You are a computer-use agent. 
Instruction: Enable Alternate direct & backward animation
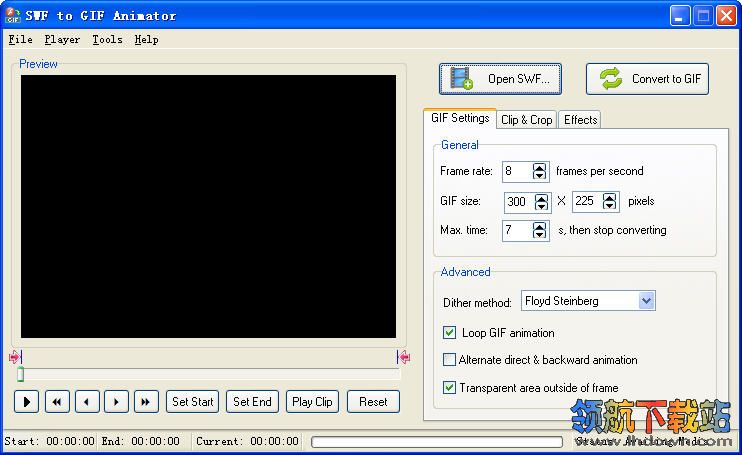point(449,359)
